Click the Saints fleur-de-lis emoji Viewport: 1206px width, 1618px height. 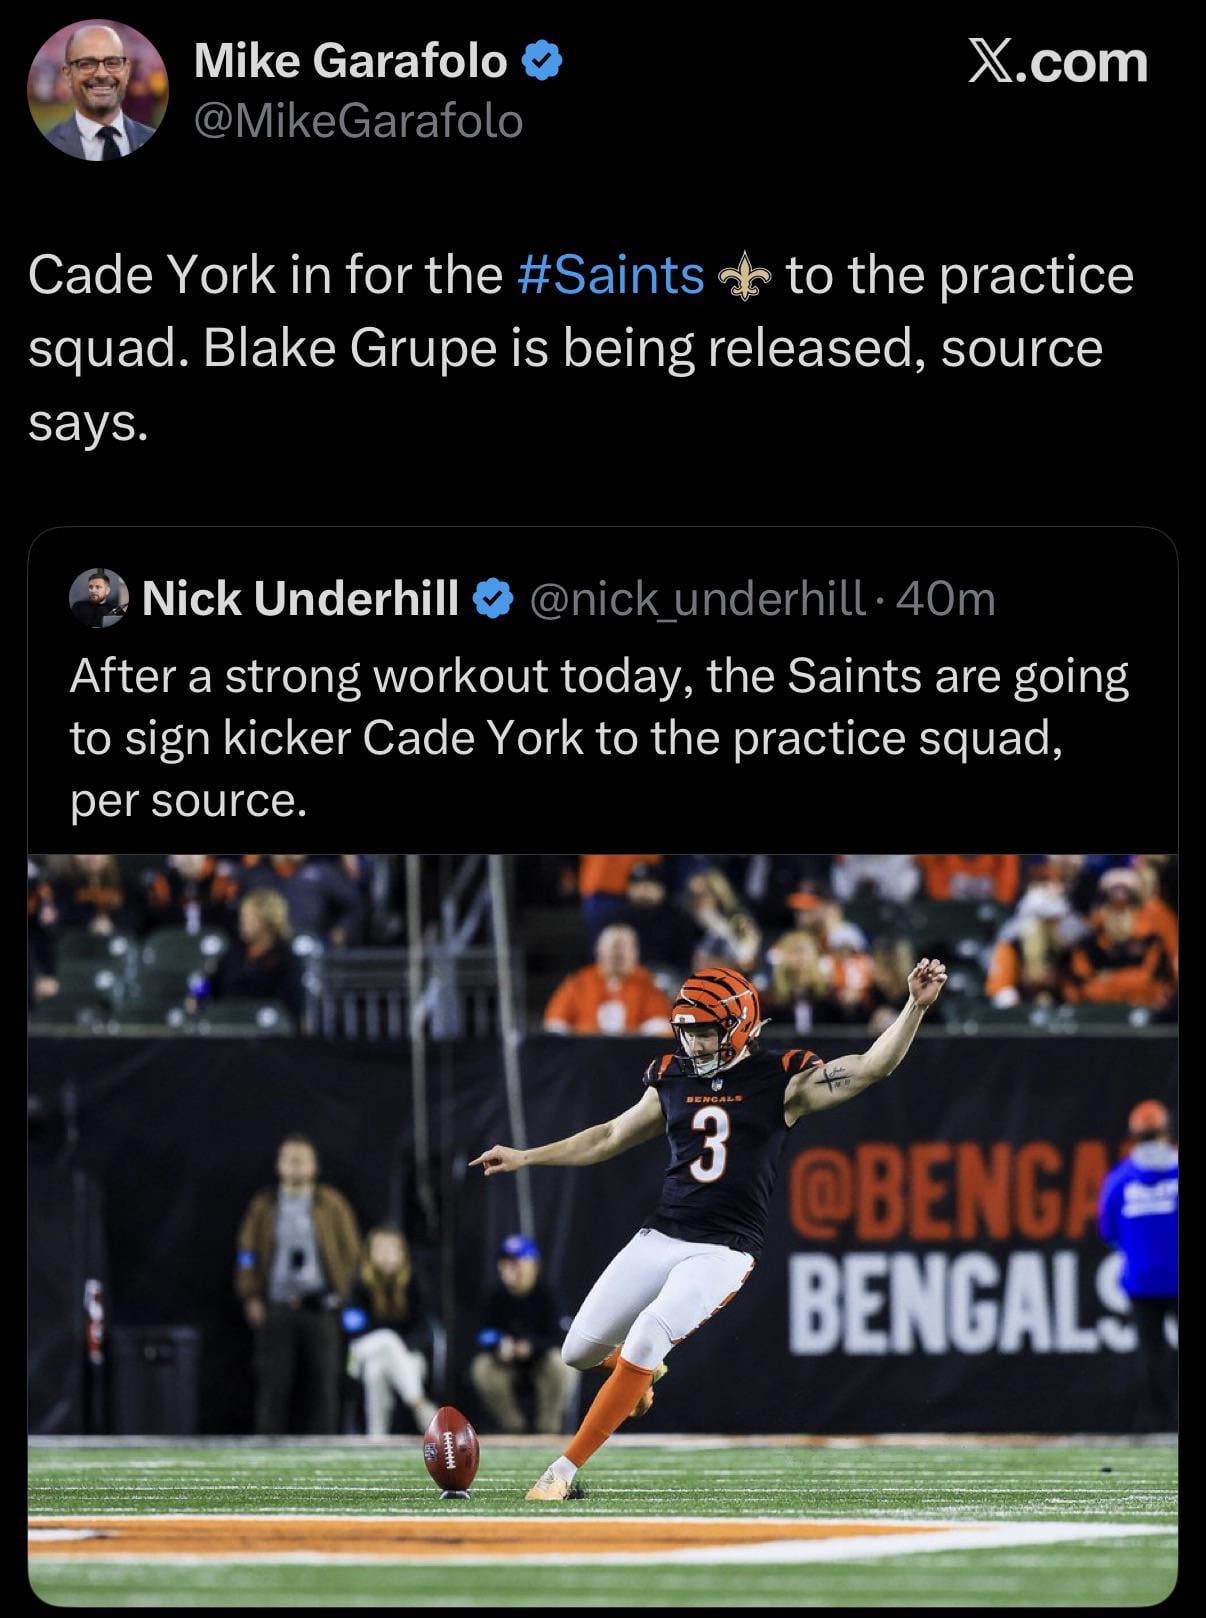(745, 278)
